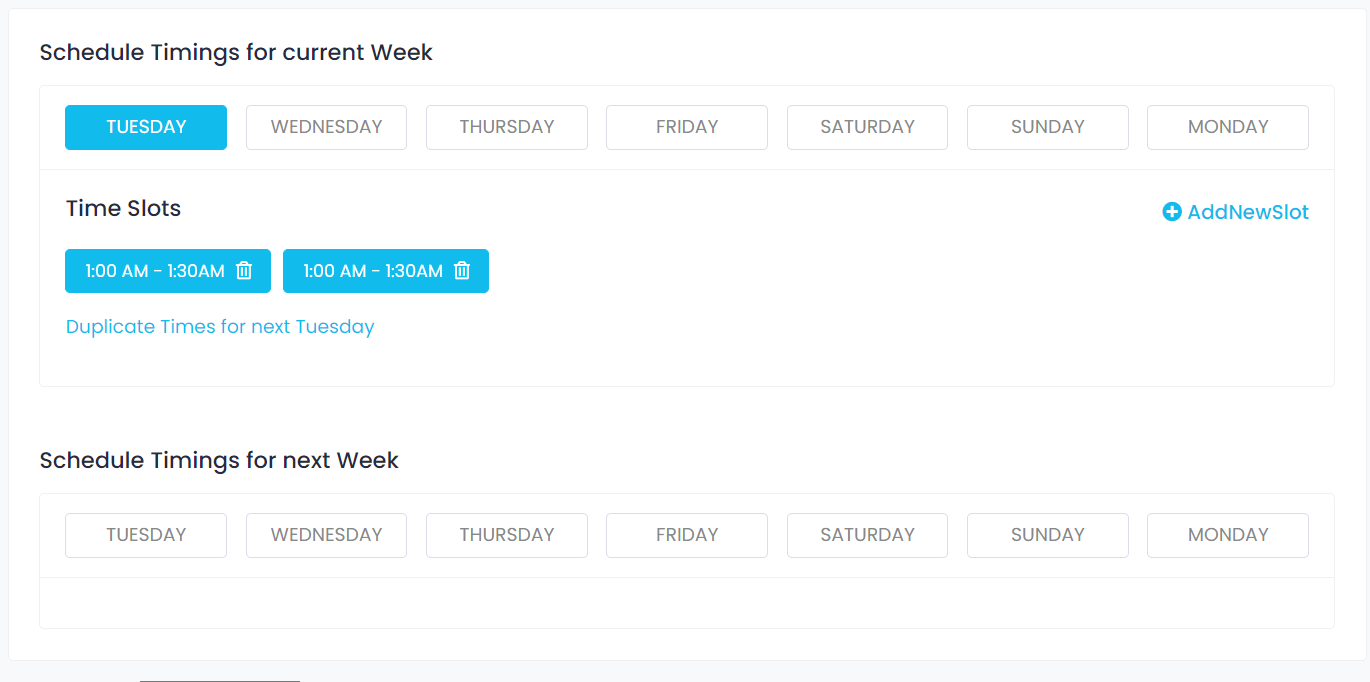Choose Sunday in current week schedule
1370x682 pixels.
pyautogui.click(x=1048, y=127)
